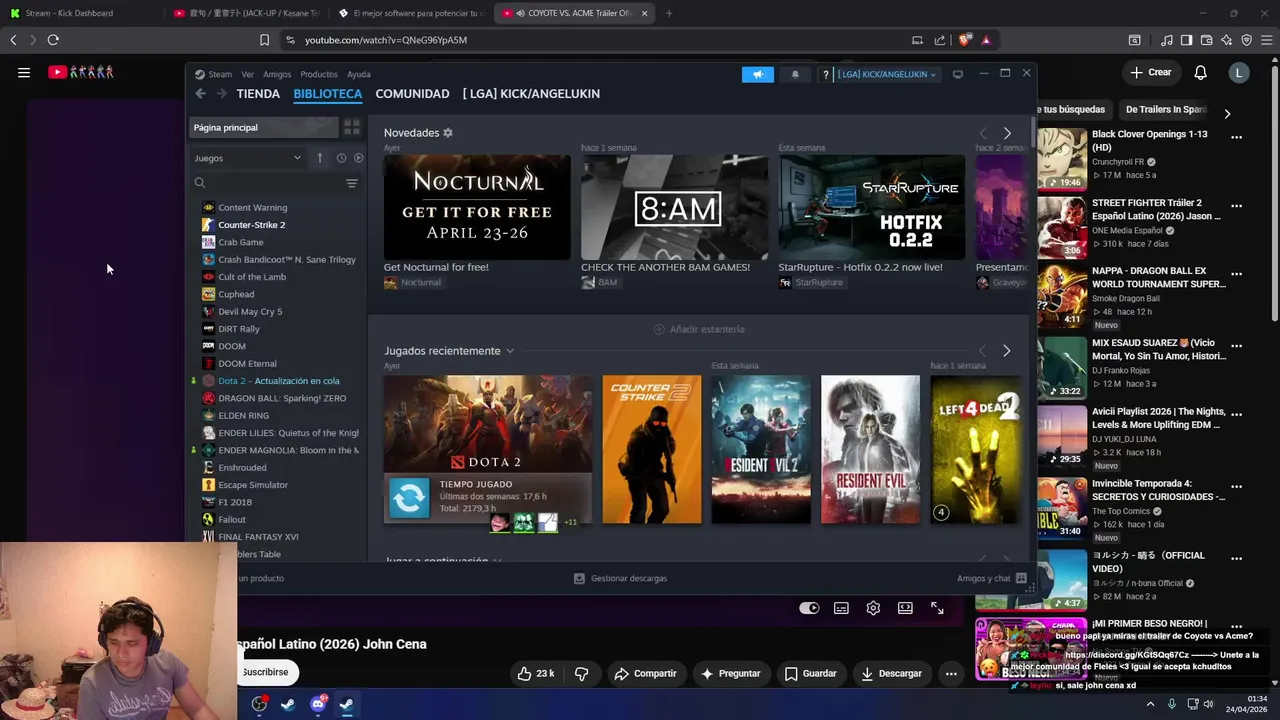This screenshot has width=1280, height=720.
Task: Click Página principal button in library
Action: [x=264, y=127]
